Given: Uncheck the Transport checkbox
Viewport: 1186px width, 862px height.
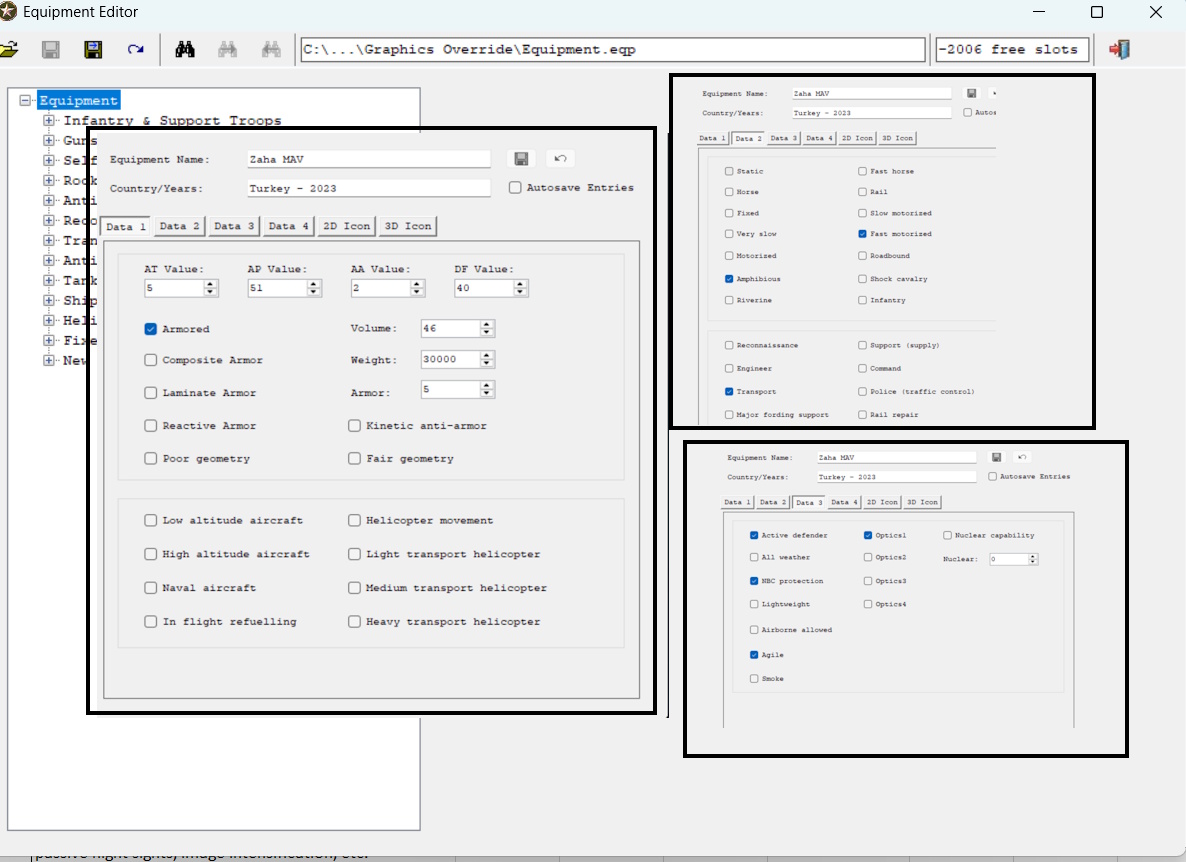Looking at the screenshot, I should (729, 392).
